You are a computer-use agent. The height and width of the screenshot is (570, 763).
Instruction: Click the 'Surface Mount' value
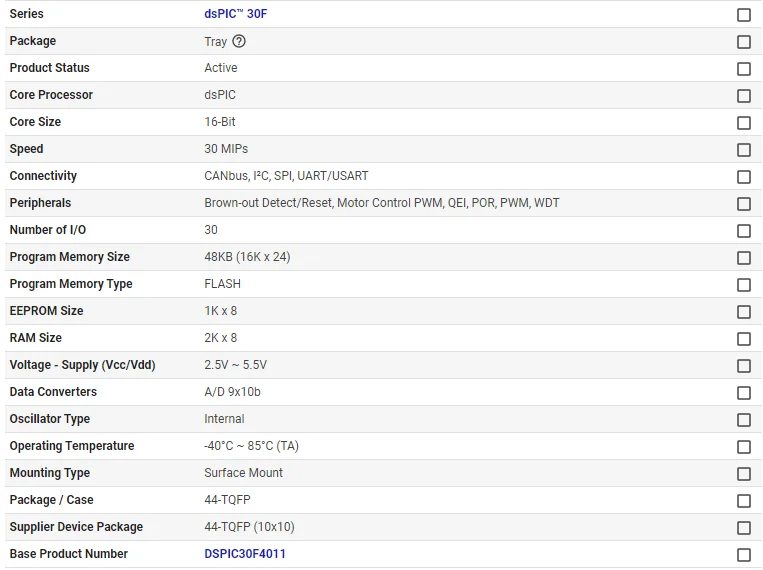coord(243,473)
